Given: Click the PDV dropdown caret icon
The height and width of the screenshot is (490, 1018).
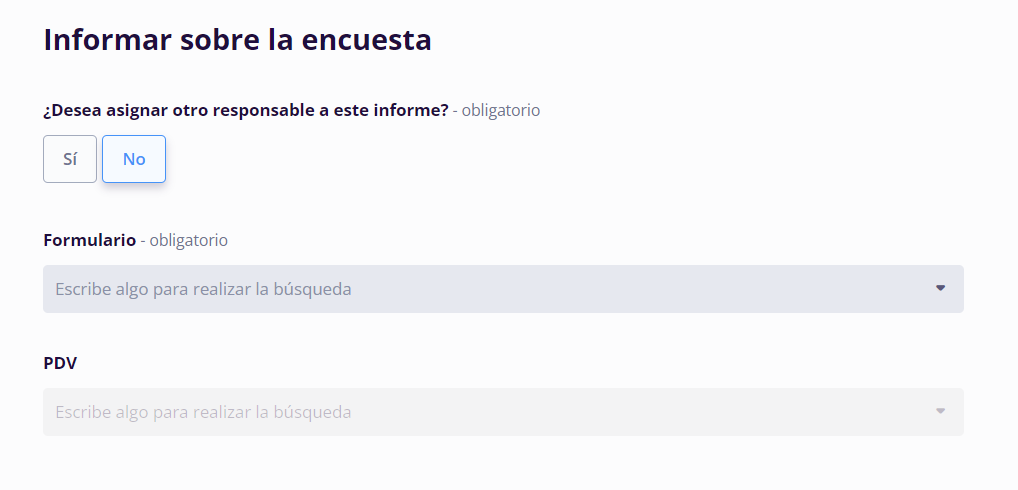Looking at the screenshot, I should pos(940,411).
